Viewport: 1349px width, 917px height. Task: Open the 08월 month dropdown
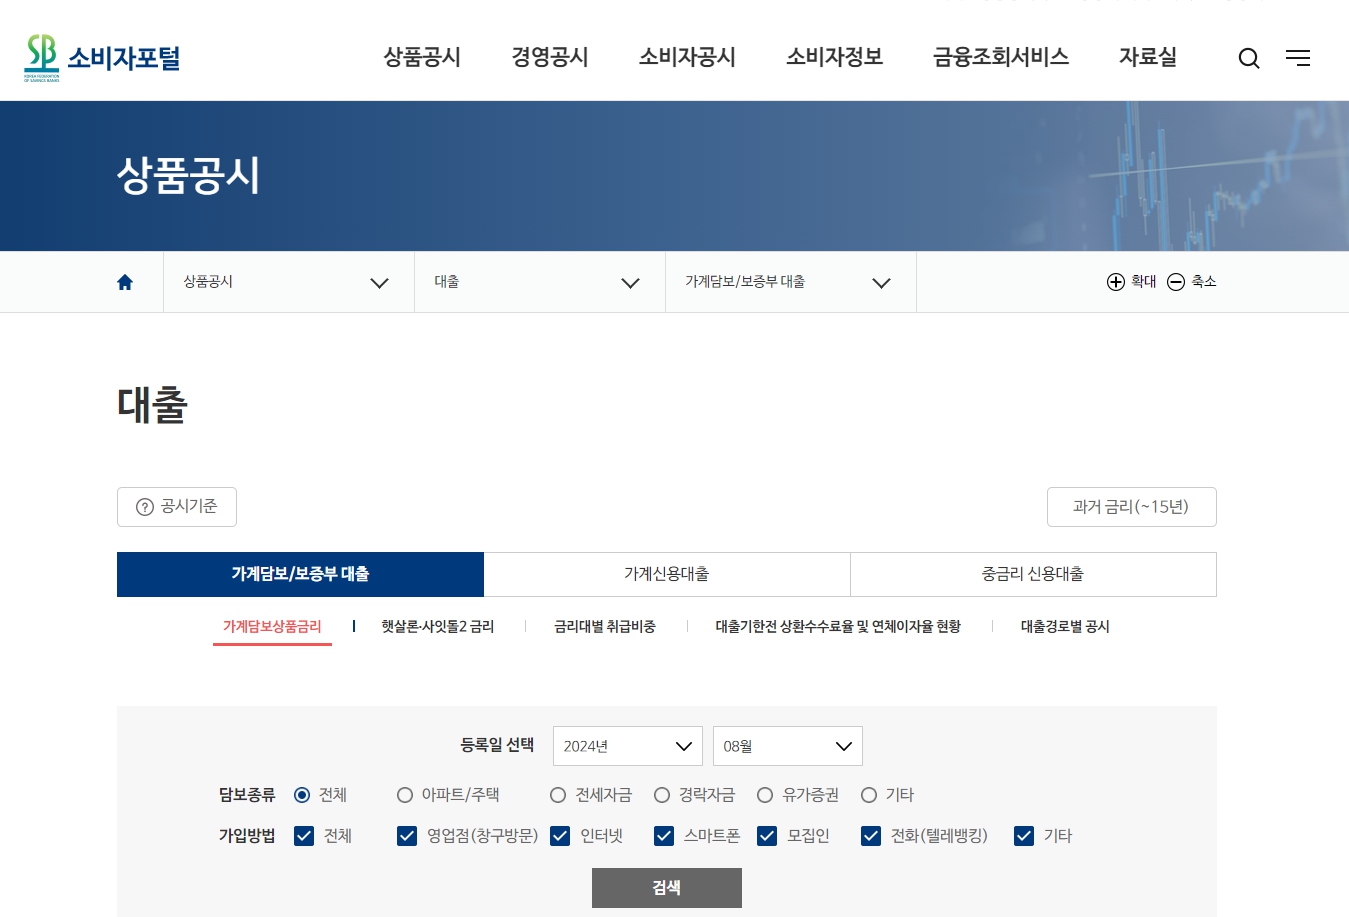[787, 745]
